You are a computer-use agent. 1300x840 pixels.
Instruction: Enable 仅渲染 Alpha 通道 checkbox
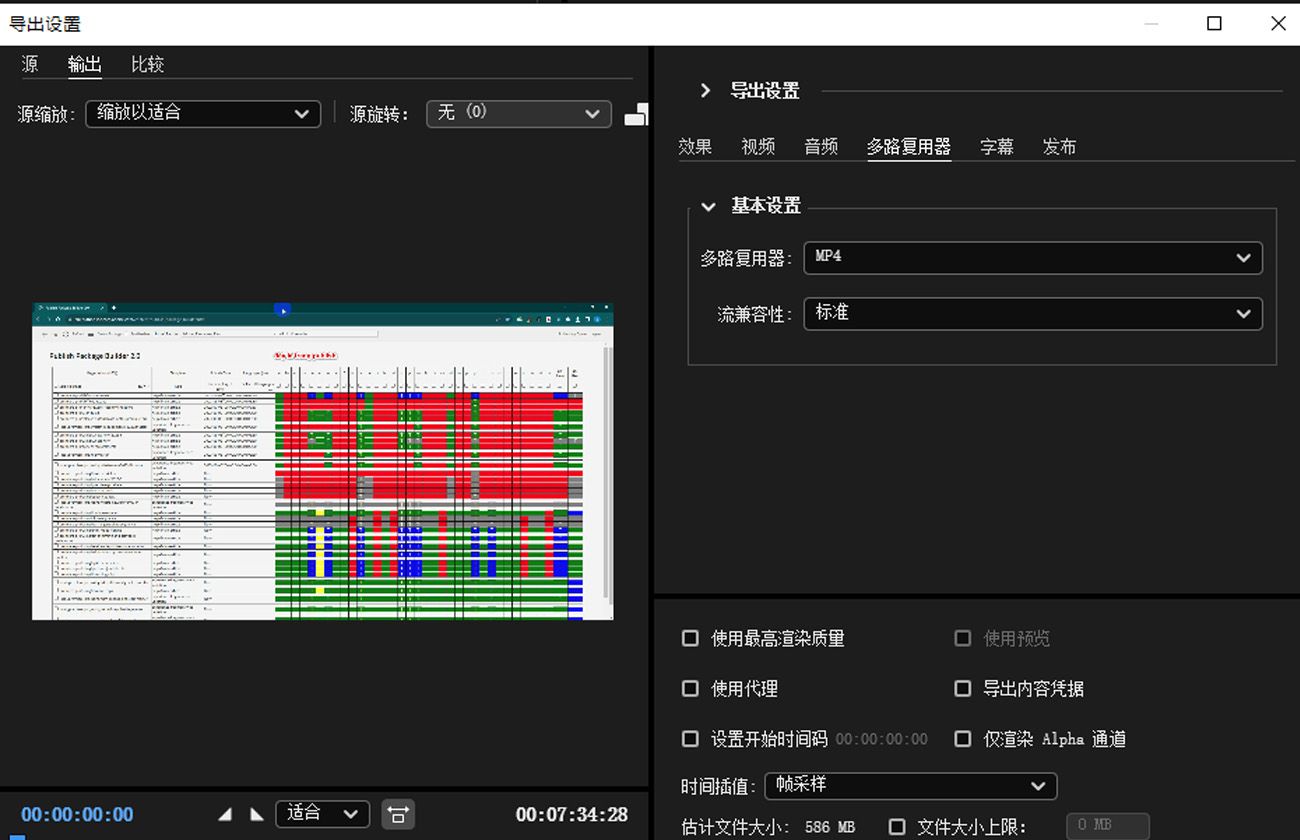tap(962, 738)
